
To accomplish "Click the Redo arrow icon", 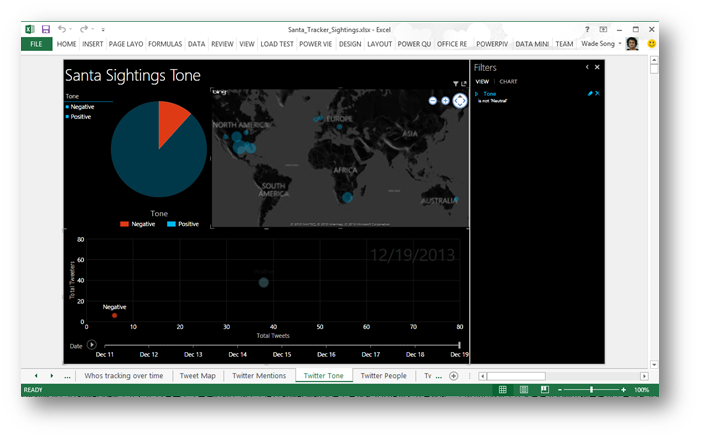I will (x=84, y=29).
